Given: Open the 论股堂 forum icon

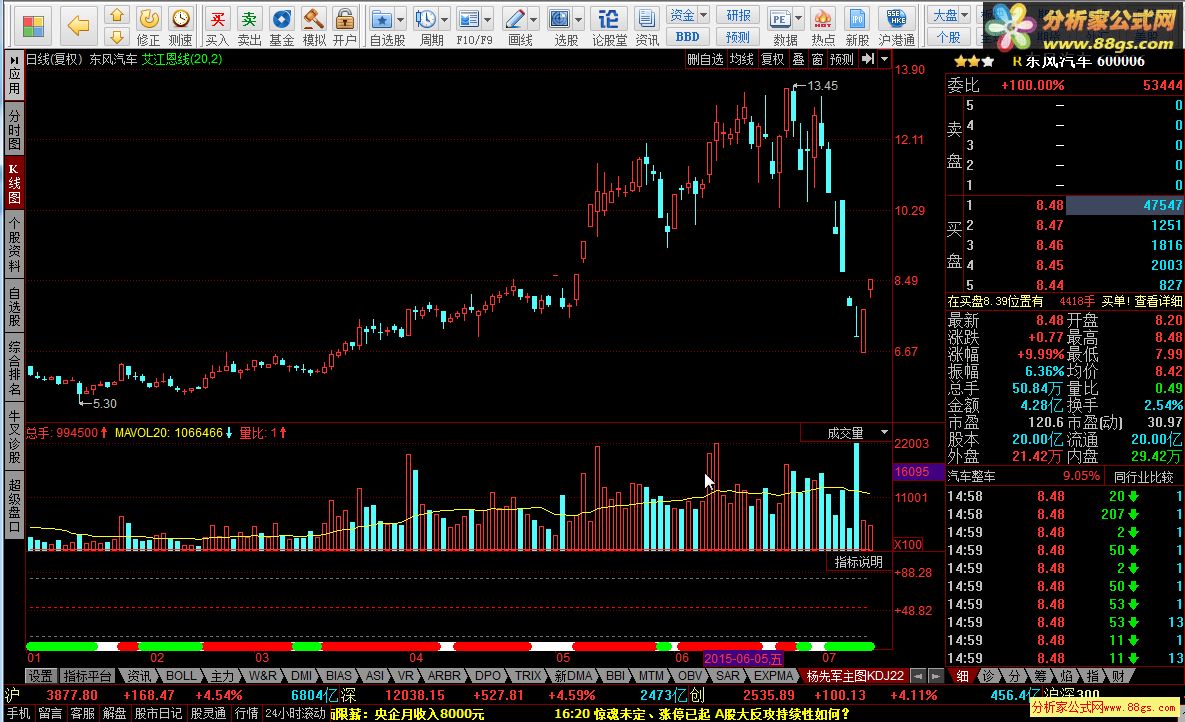Looking at the screenshot, I should click(x=608, y=26).
